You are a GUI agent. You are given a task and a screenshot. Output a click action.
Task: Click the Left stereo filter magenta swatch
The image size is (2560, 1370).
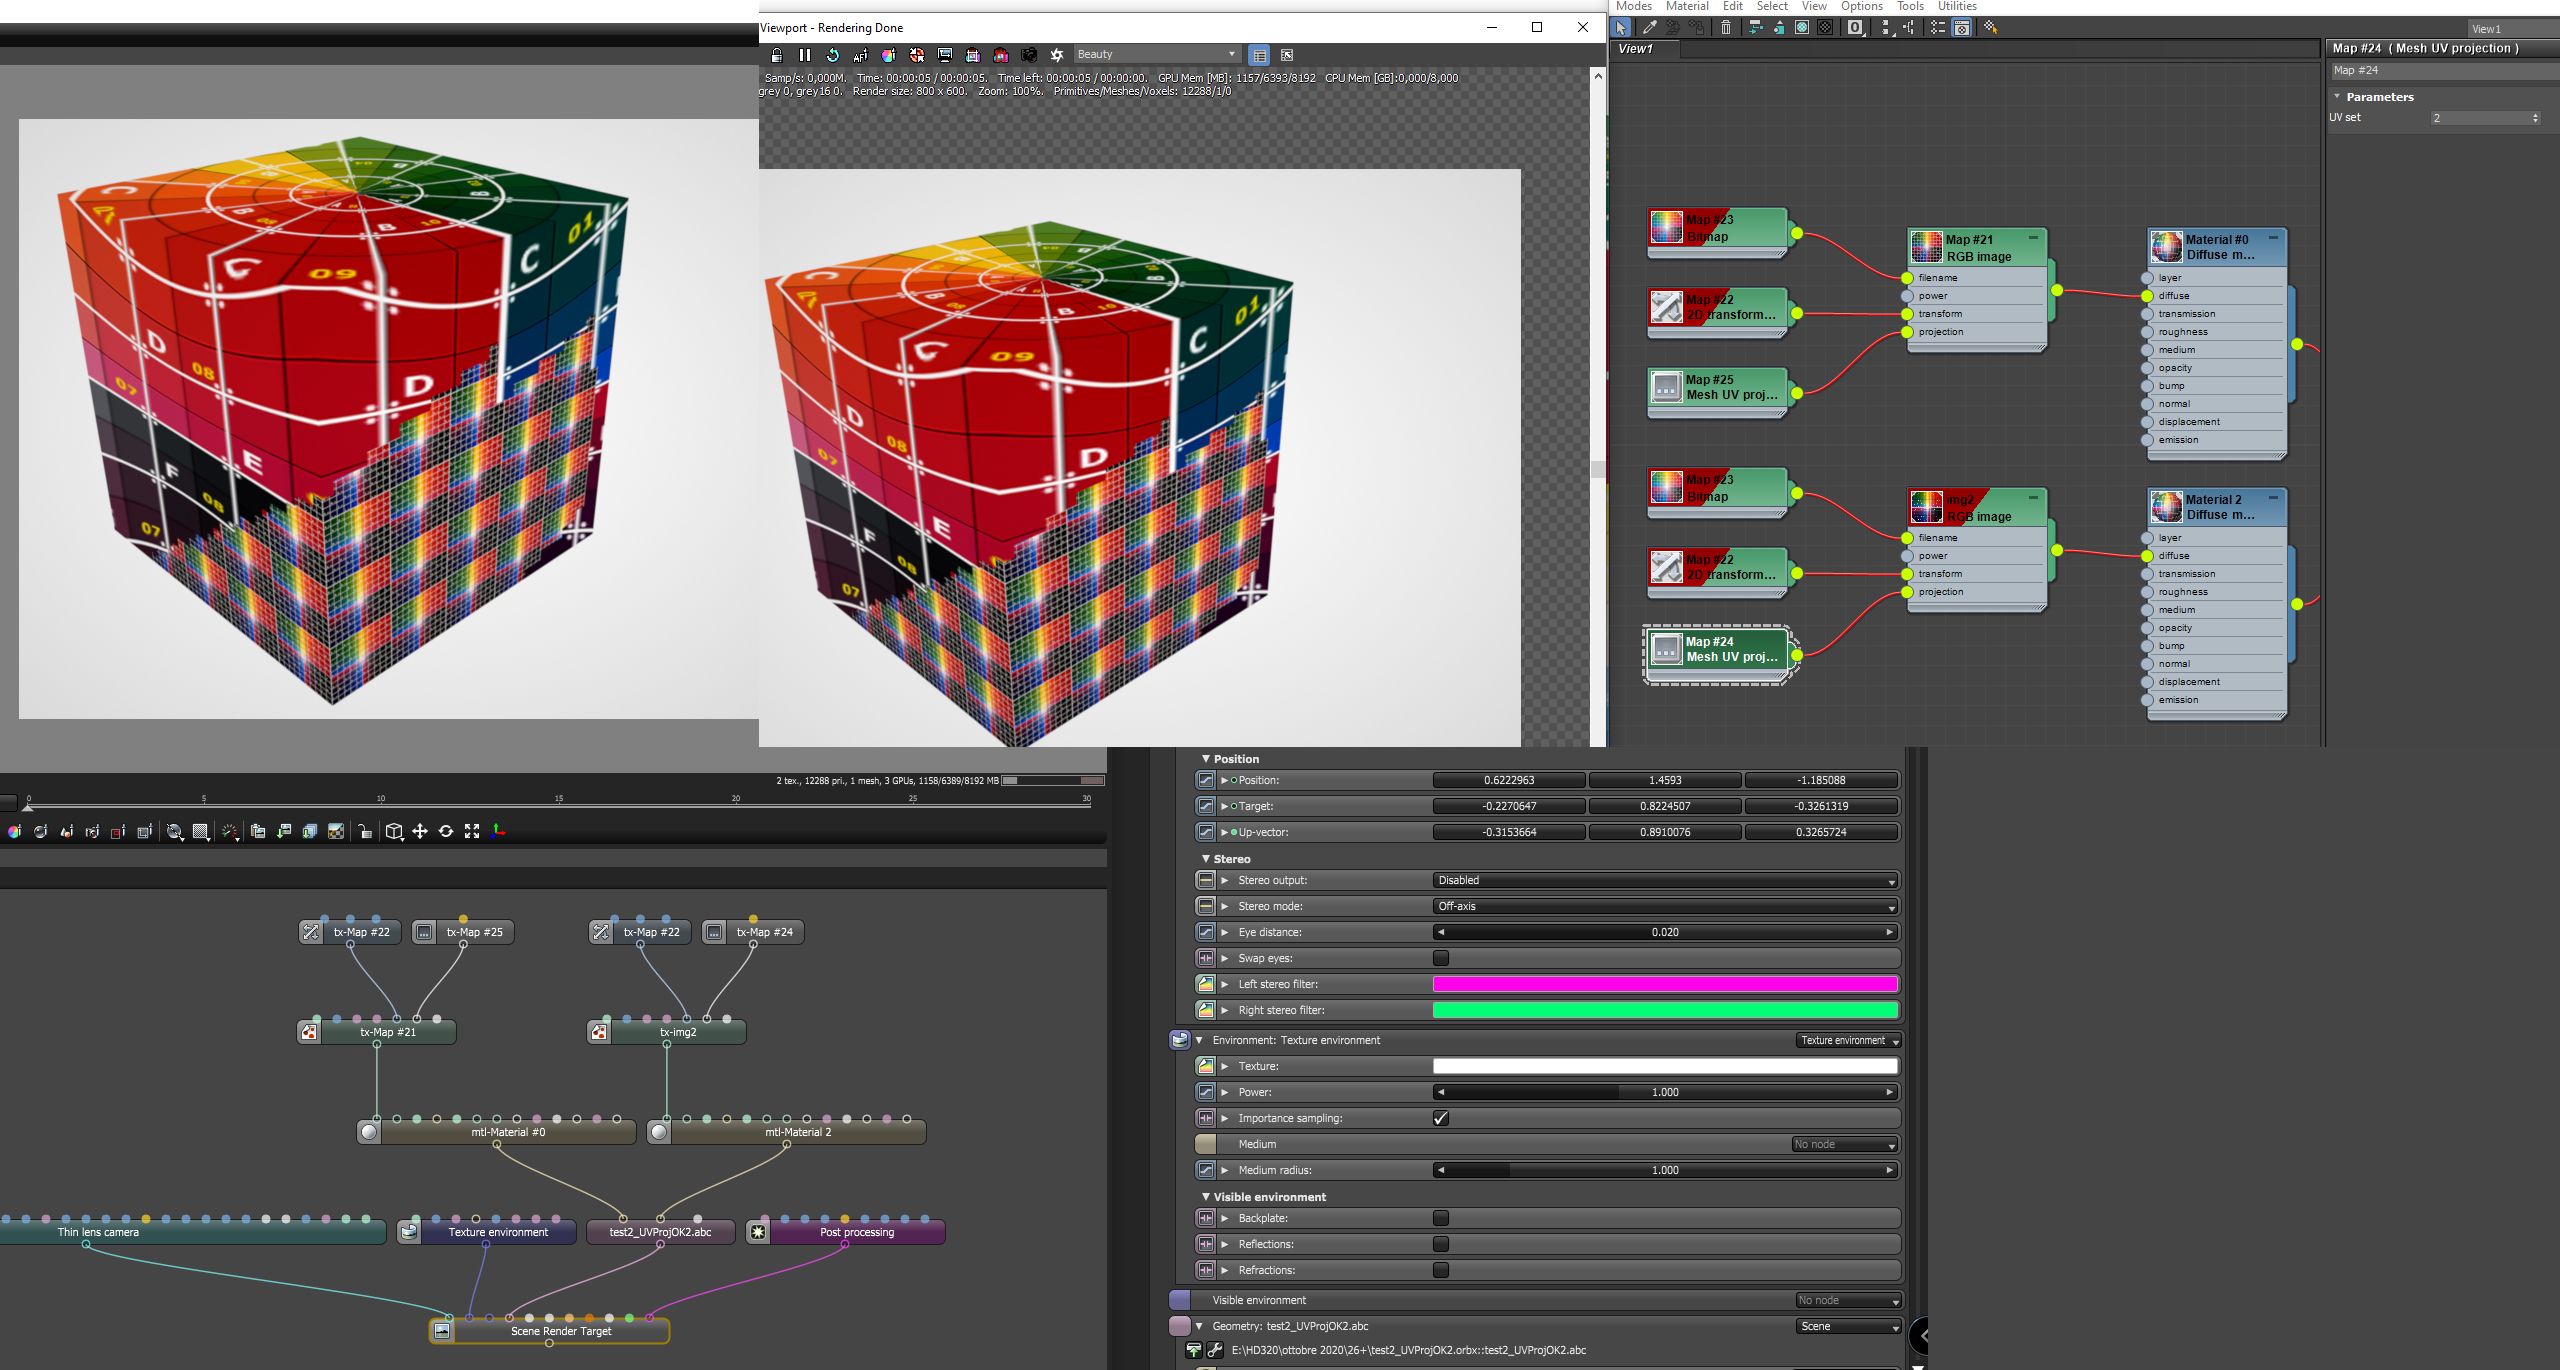tap(1665, 984)
